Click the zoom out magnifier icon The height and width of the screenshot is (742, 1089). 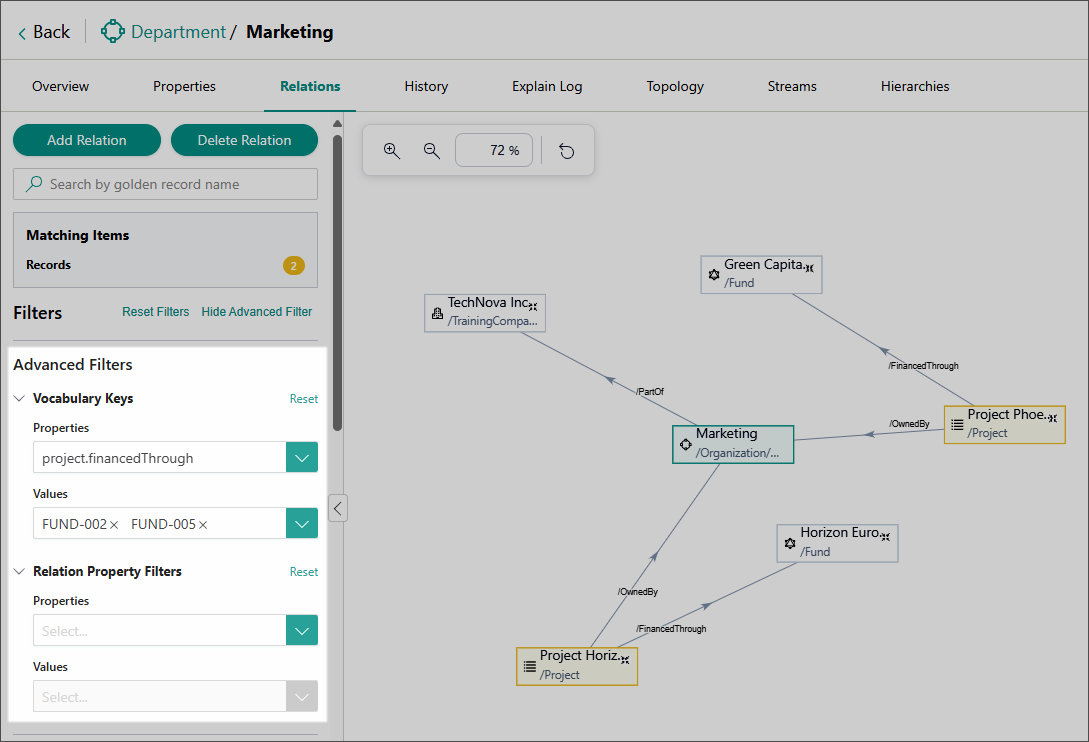pos(432,151)
